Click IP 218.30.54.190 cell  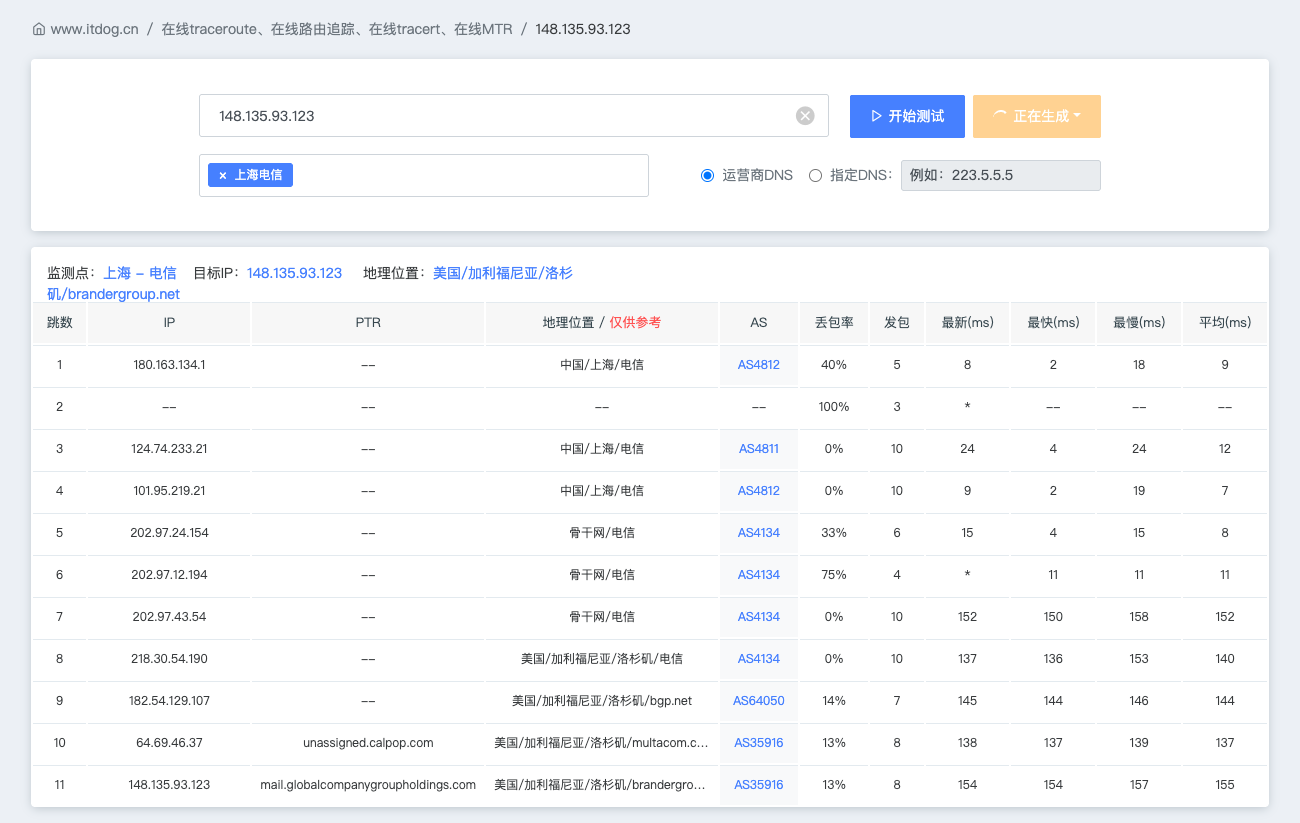(x=169, y=659)
